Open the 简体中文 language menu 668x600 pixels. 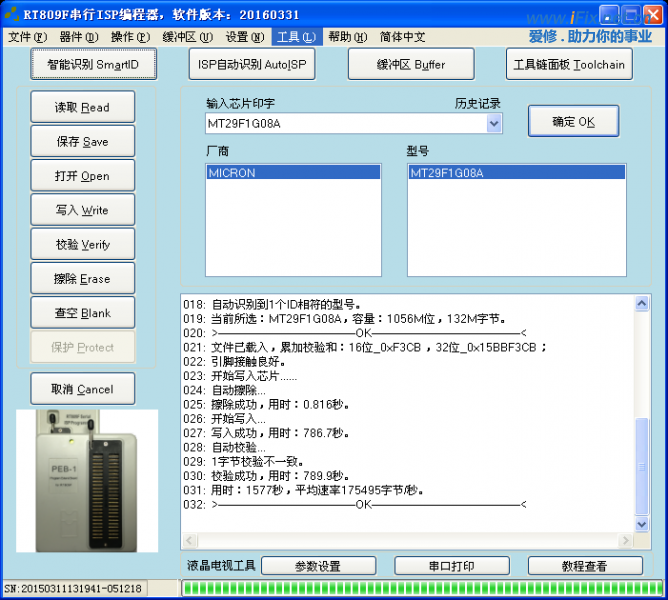[x=403, y=37]
